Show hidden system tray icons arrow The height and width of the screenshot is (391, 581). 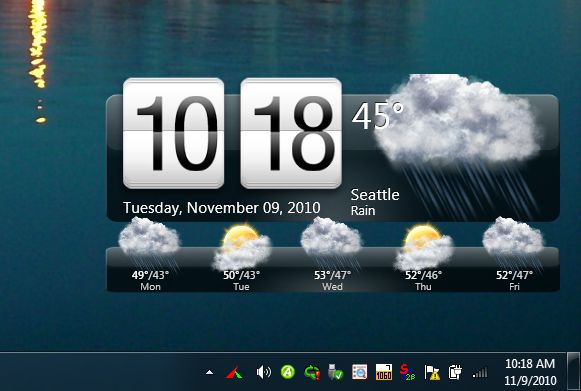(x=209, y=372)
